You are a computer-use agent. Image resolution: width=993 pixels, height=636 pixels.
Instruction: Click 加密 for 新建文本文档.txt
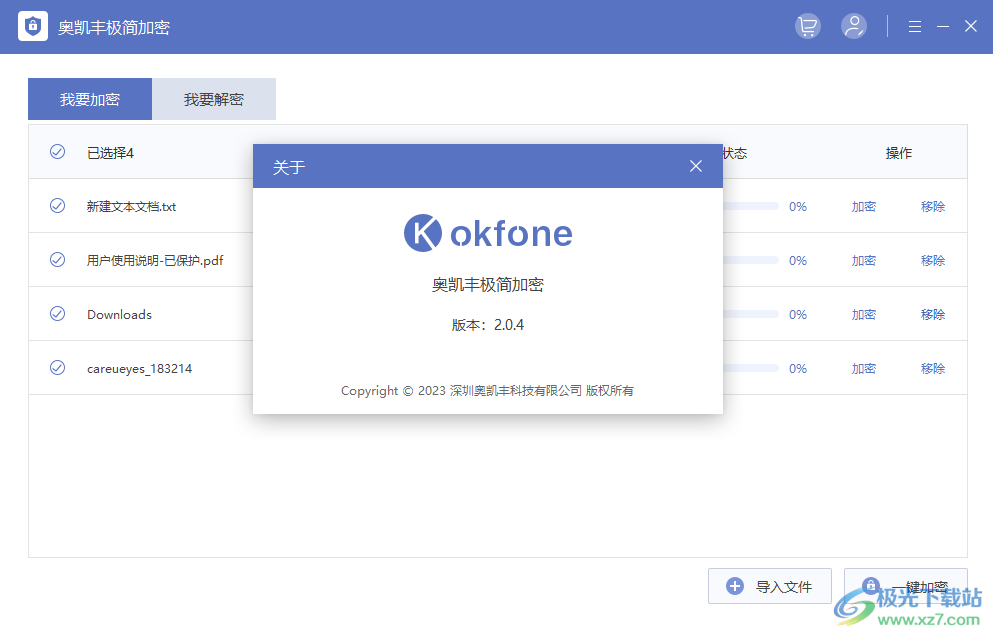864,207
